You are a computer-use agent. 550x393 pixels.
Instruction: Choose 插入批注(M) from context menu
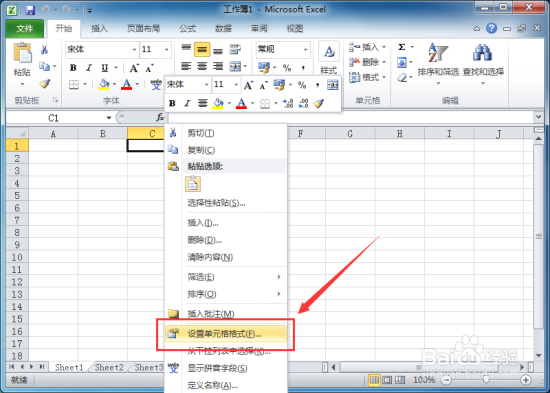[x=226, y=314]
